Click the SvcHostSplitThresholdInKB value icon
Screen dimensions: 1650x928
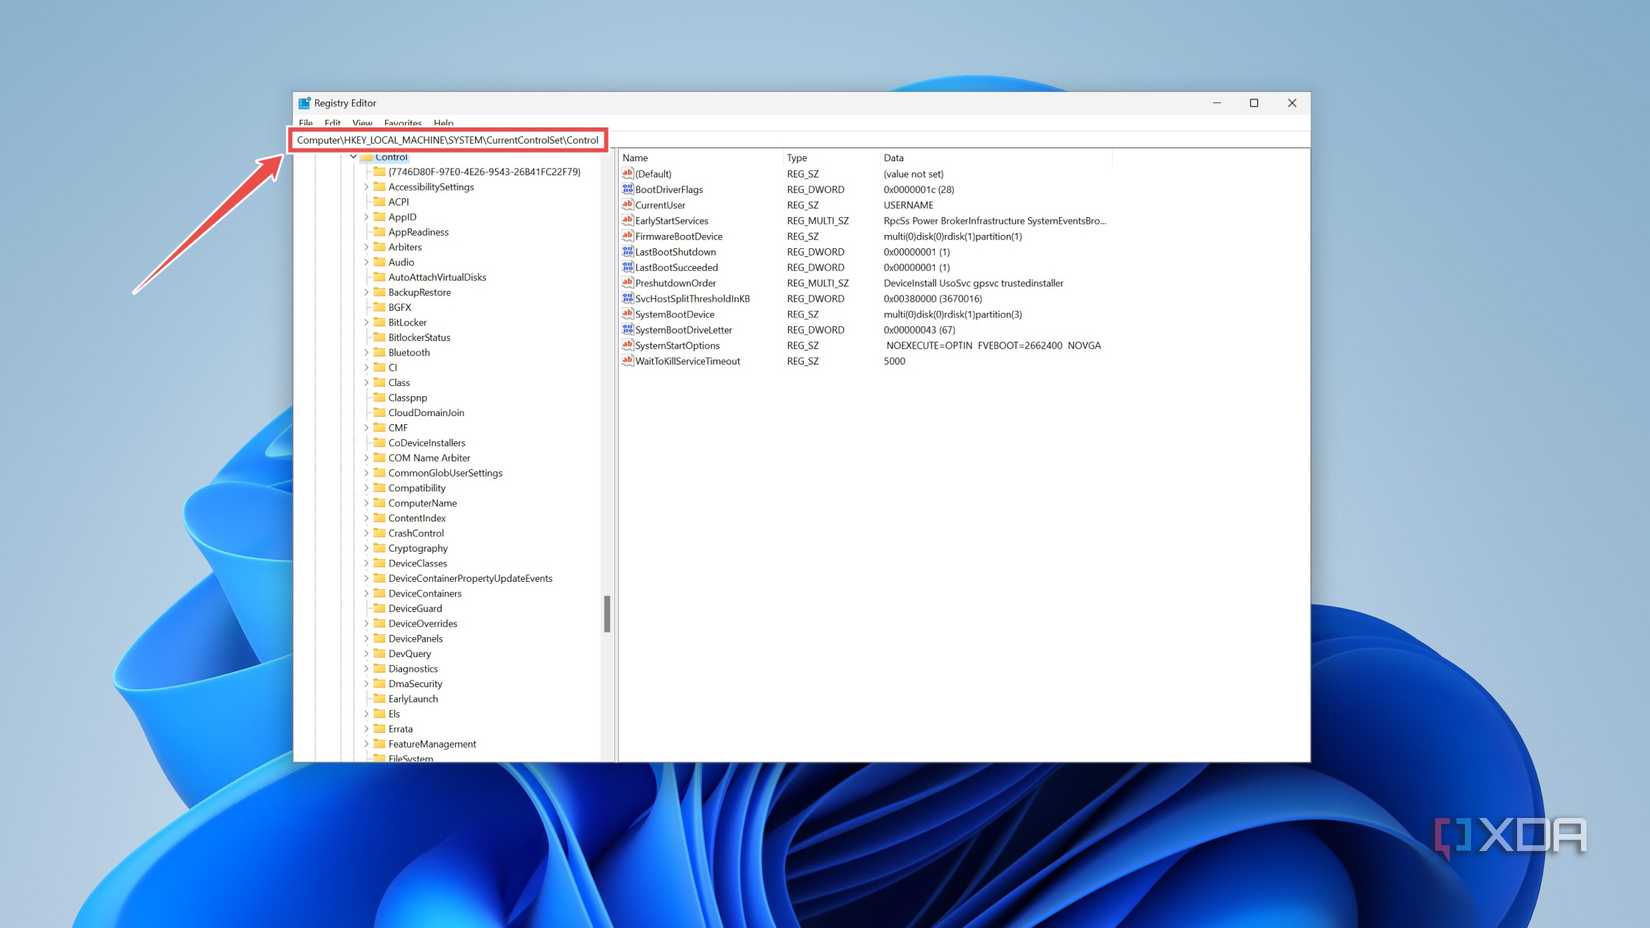(x=627, y=298)
